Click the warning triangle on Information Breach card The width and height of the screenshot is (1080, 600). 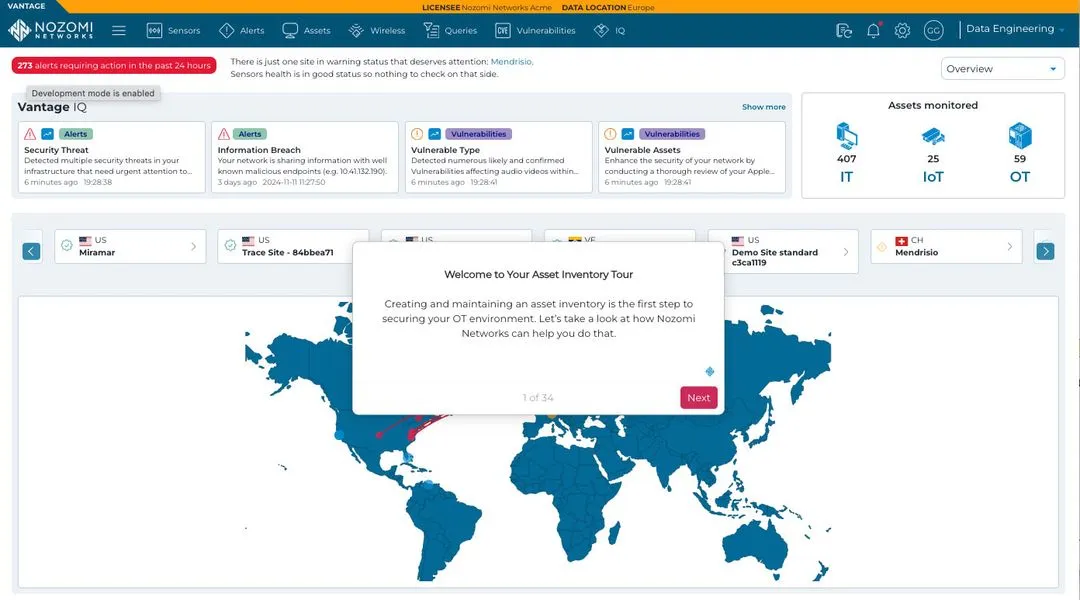(224, 134)
